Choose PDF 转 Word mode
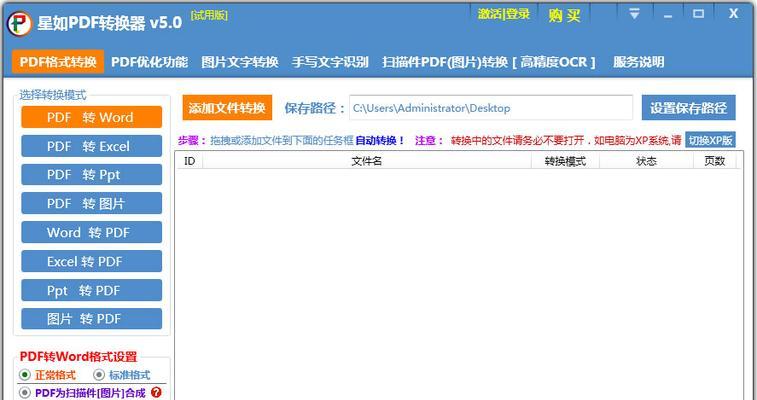The height and width of the screenshot is (400, 757). 91,117
